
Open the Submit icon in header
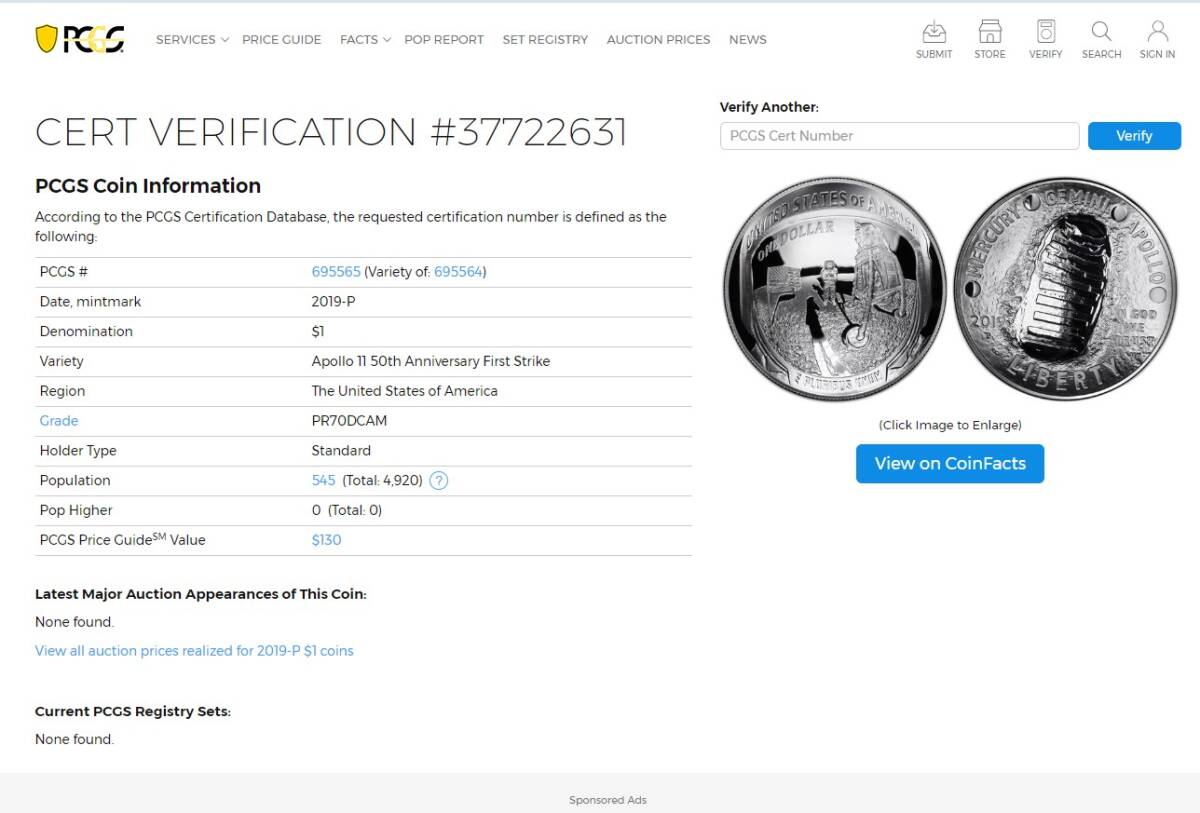934,39
